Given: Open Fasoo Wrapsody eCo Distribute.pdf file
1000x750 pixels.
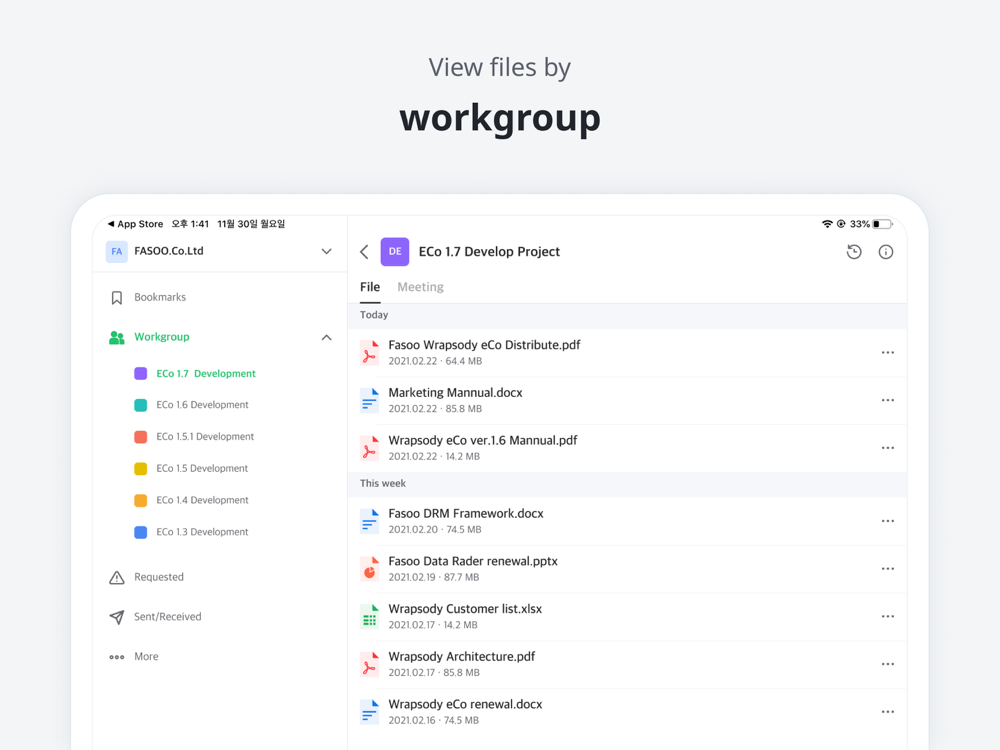Looking at the screenshot, I should click(x=627, y=353).
